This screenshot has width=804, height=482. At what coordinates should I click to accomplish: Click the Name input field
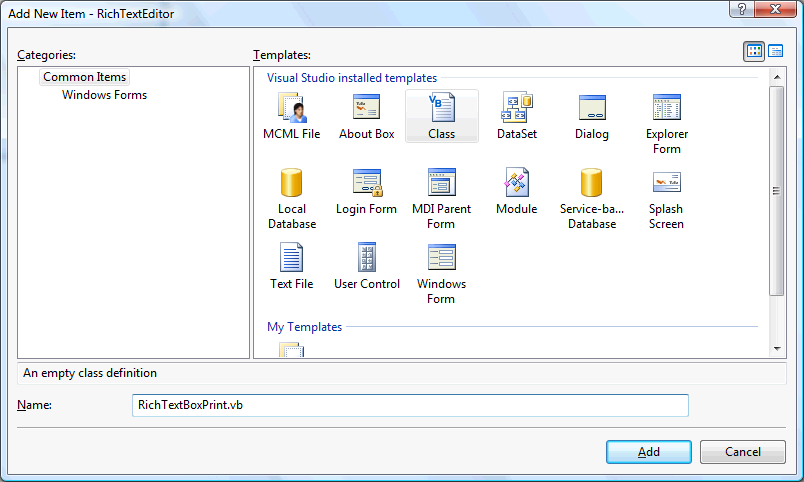click(410, 405)
